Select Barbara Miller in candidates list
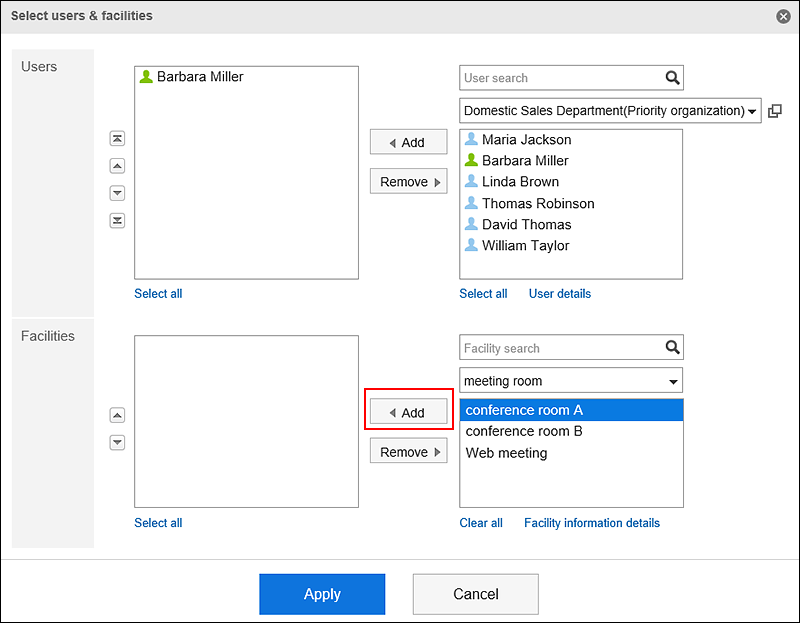800x623 pixels. tap(571, 161)
